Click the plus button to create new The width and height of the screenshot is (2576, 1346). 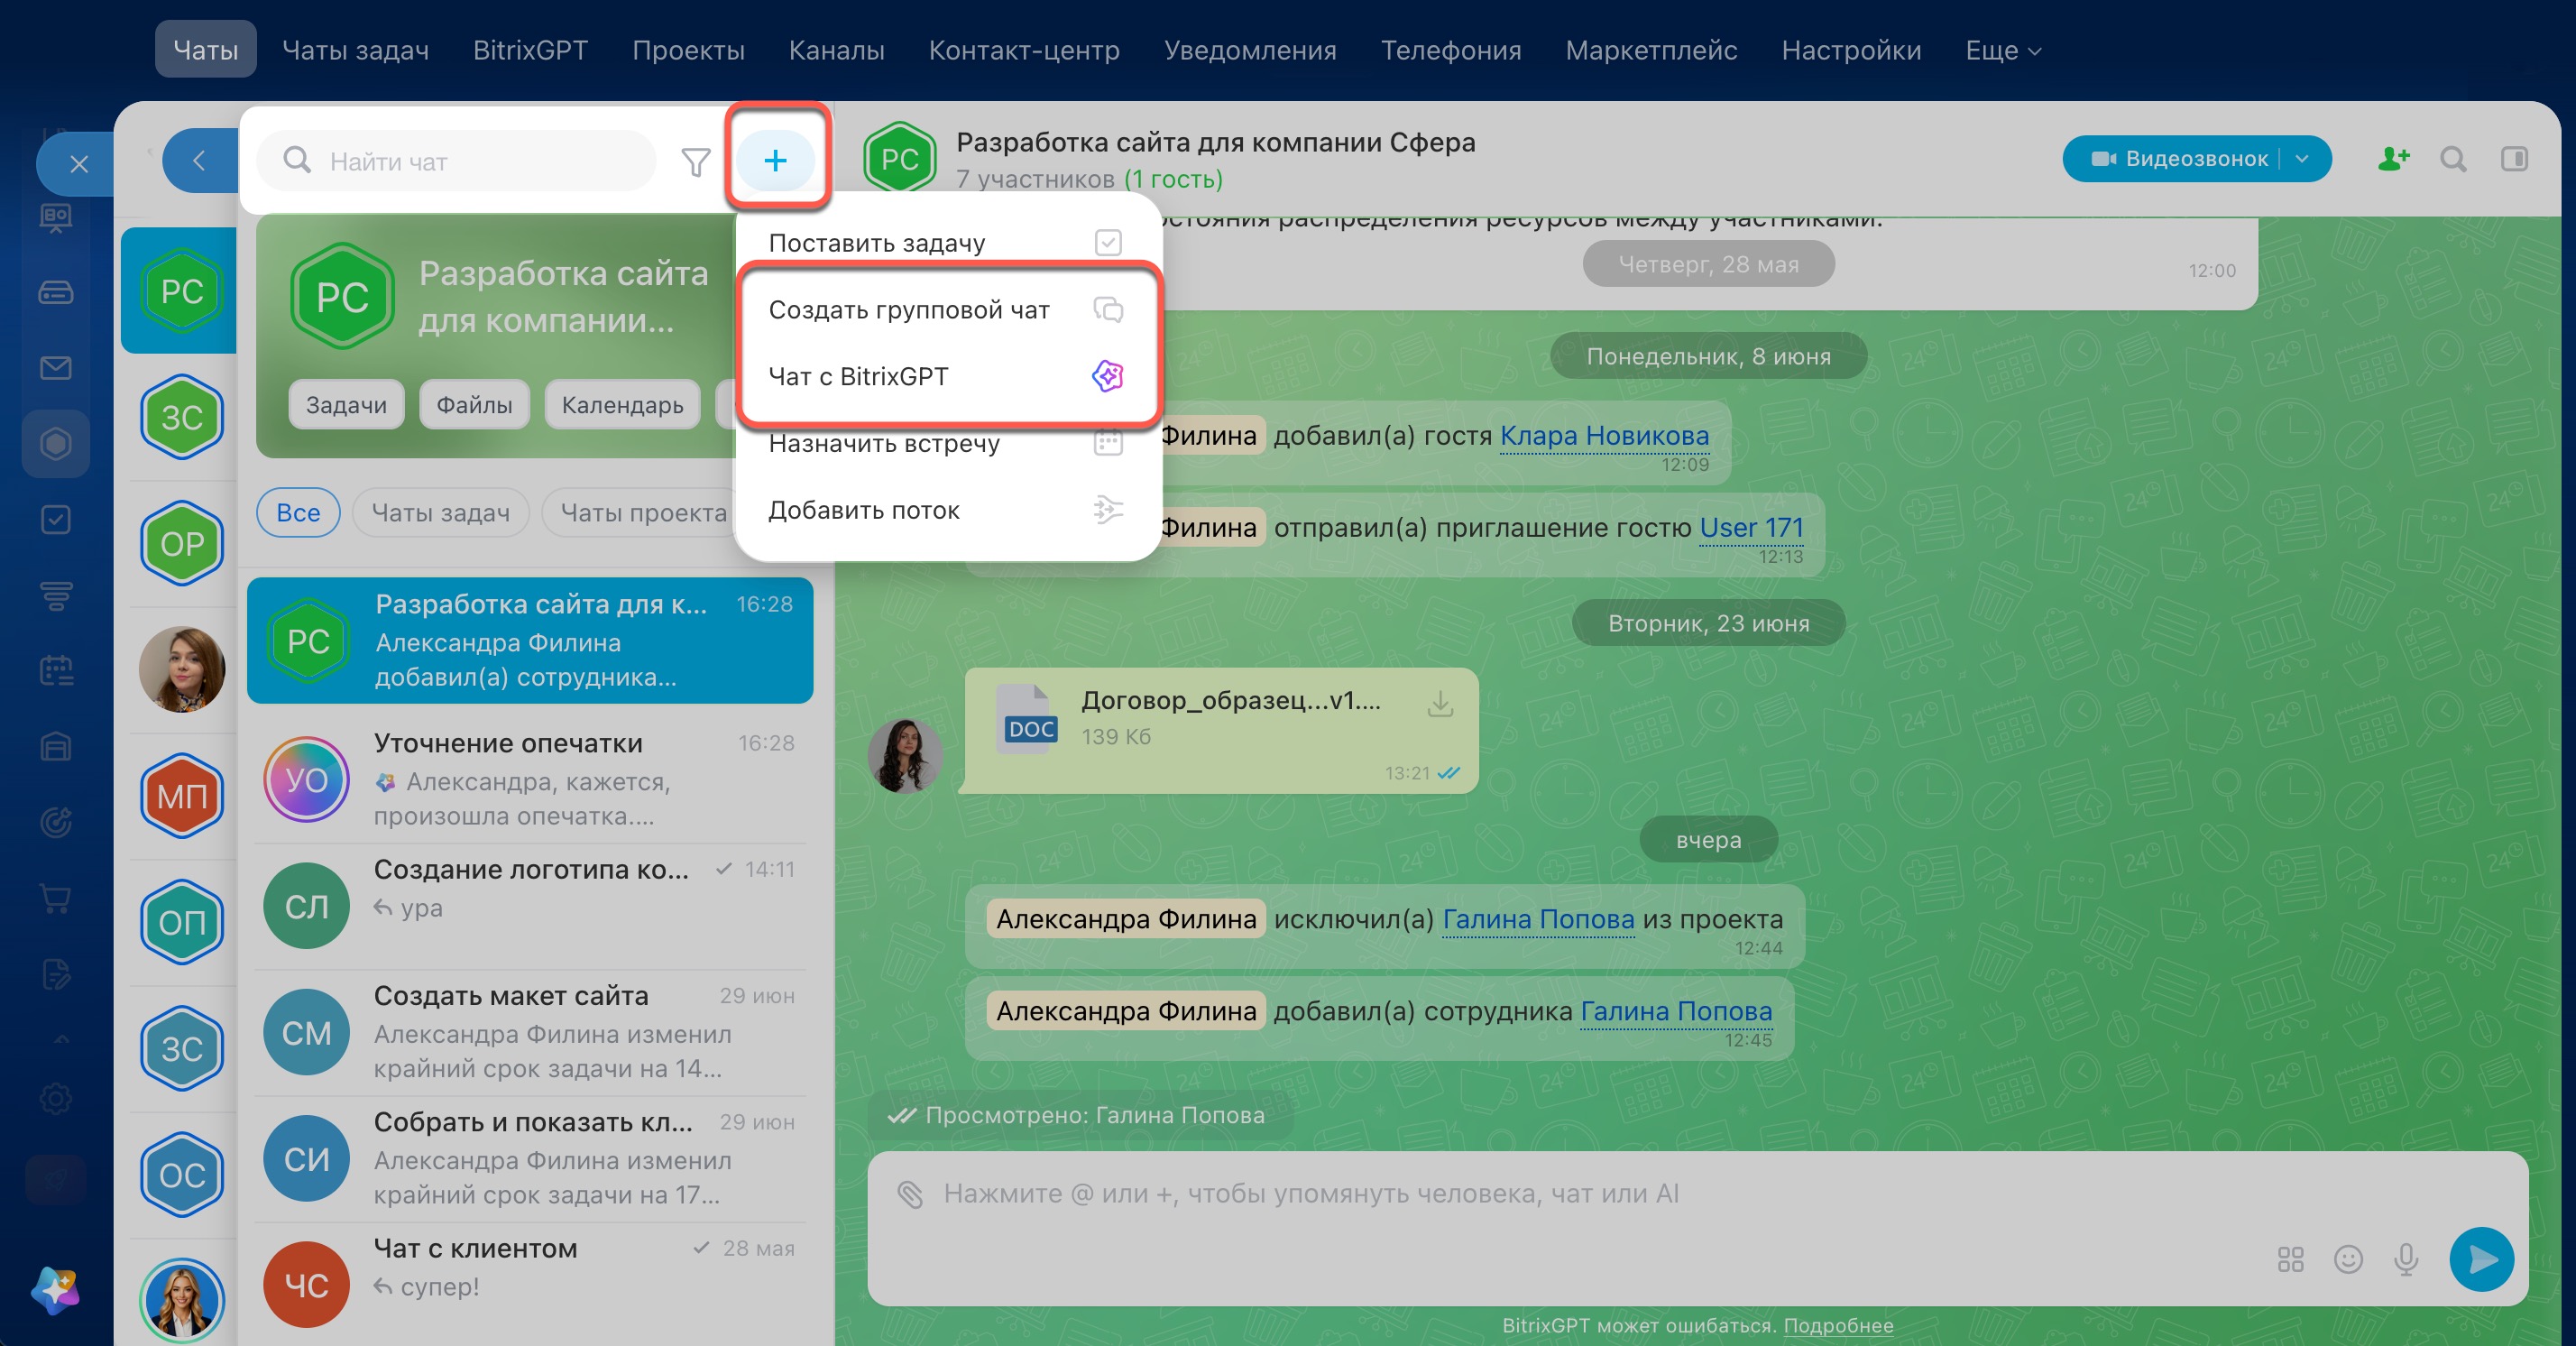[775, 160]
